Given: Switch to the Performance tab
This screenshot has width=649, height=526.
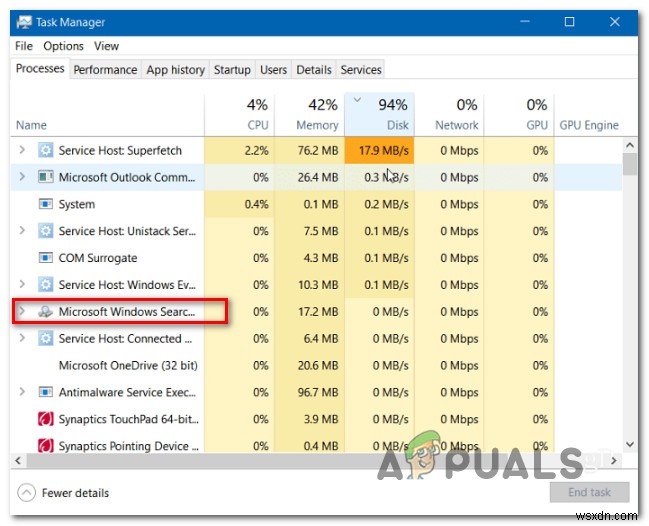Looking at the screenshot, I should coord(105,70).
